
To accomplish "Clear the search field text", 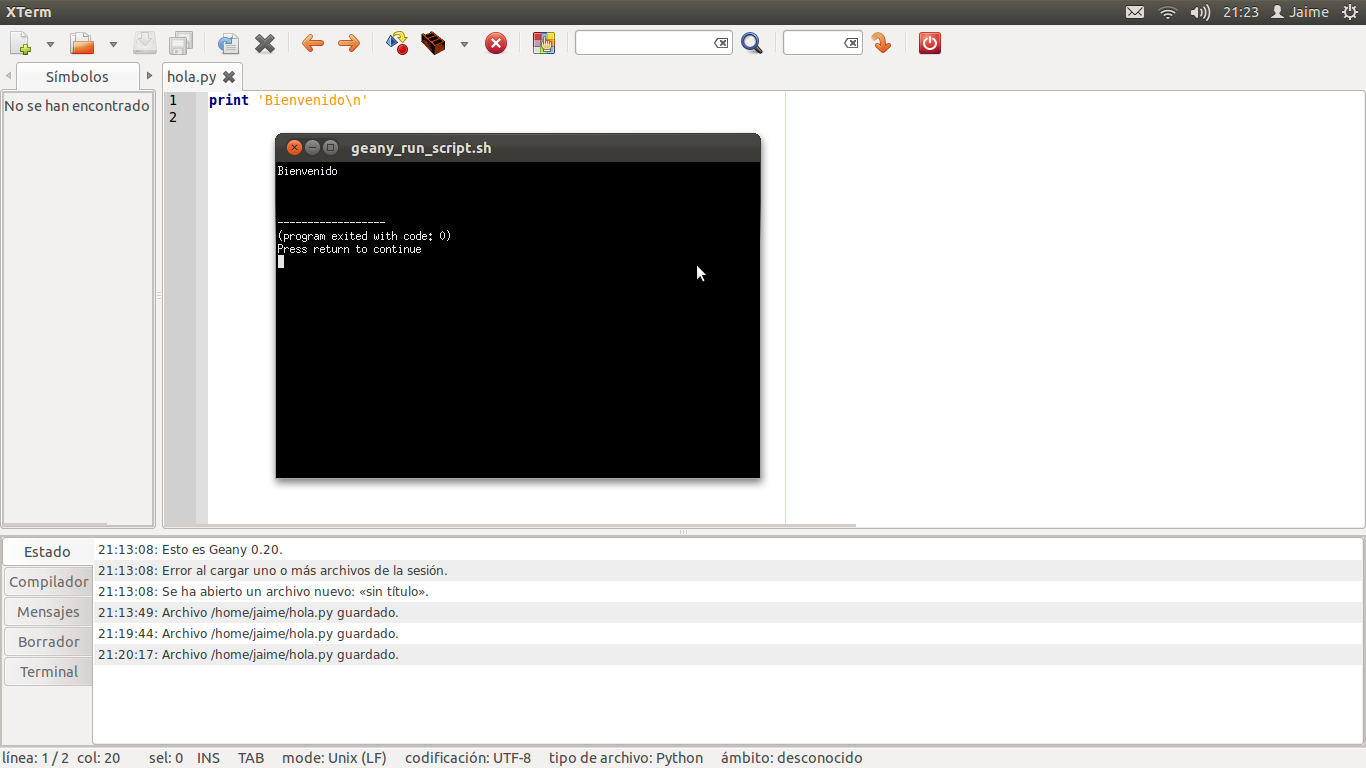I will [721, 43].
